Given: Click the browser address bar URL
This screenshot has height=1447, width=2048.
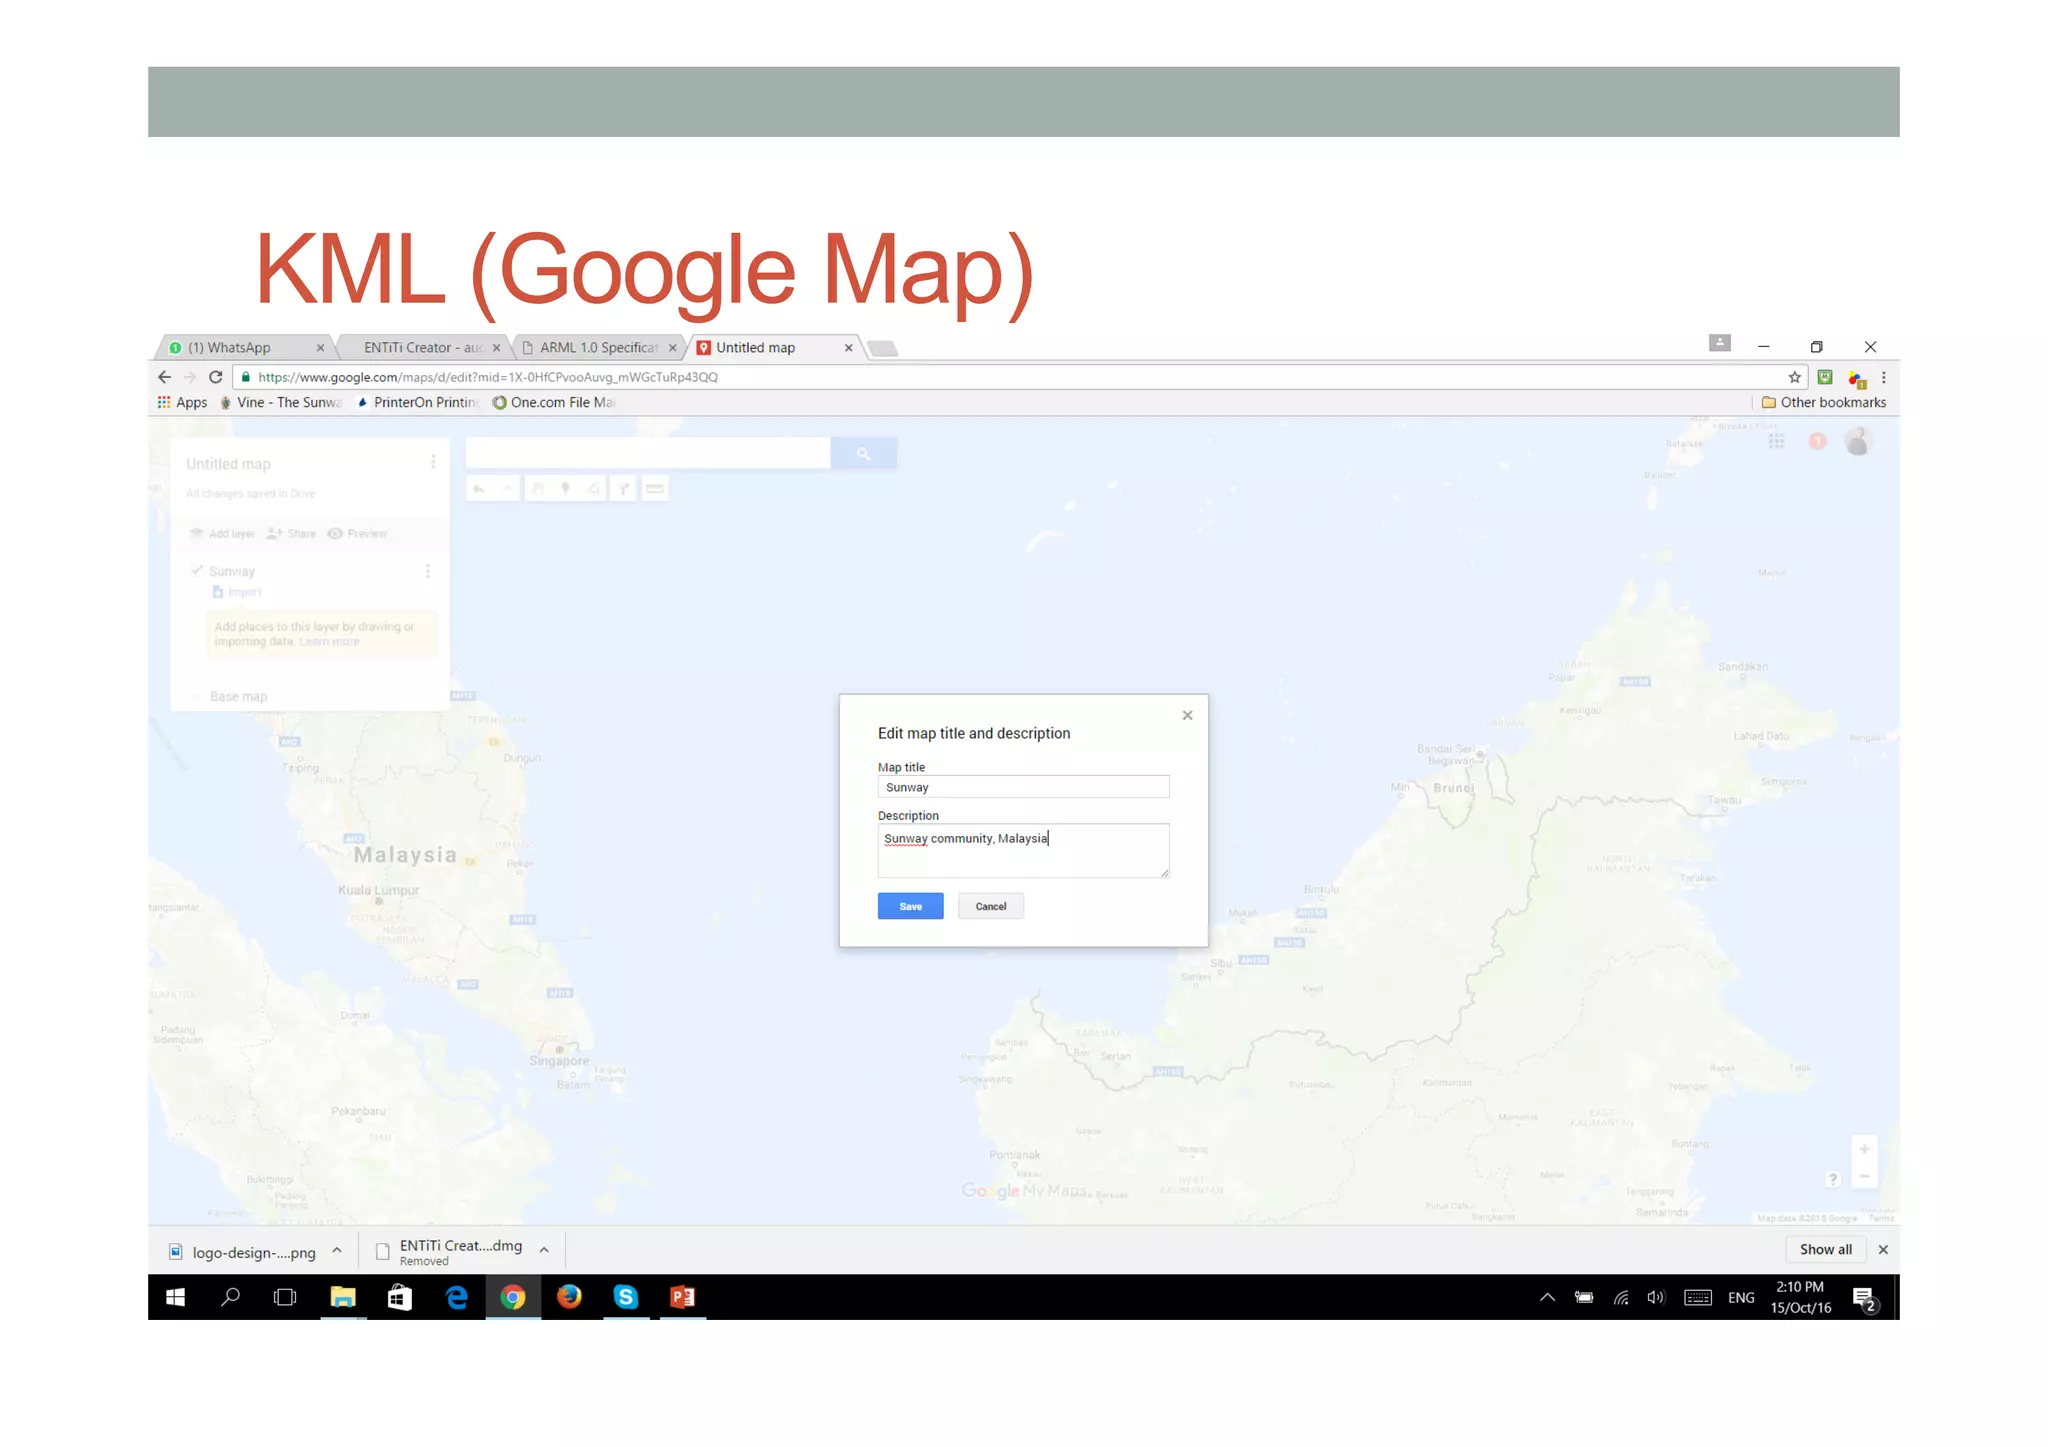Looking at the screenshot, I should (488, 377).
